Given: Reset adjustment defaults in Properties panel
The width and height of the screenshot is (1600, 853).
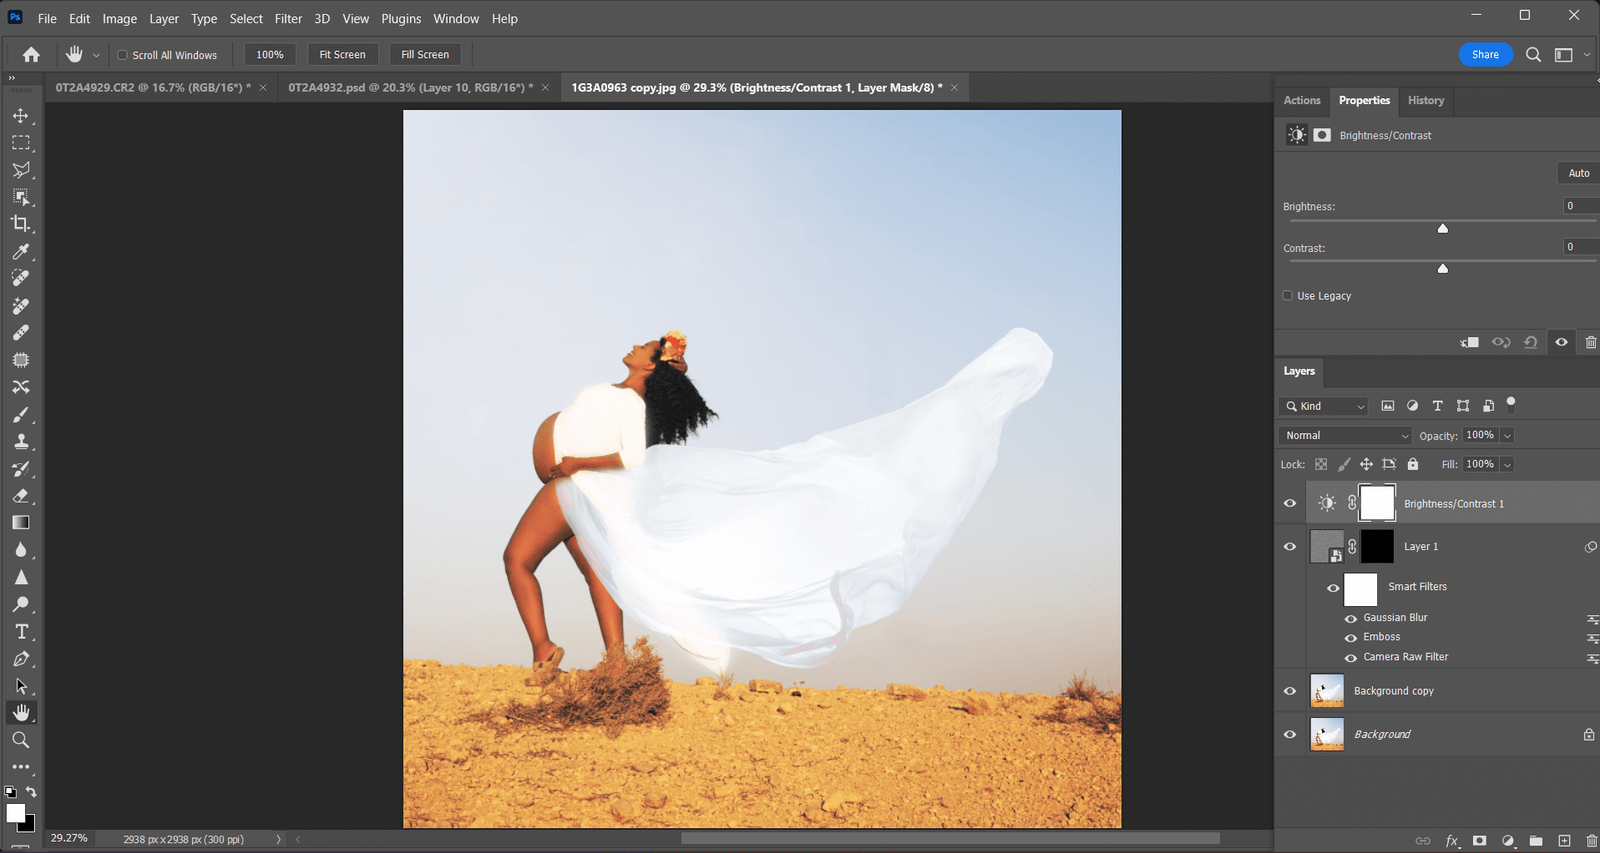Looking at the screenshot, I should tap(1530, 342).
